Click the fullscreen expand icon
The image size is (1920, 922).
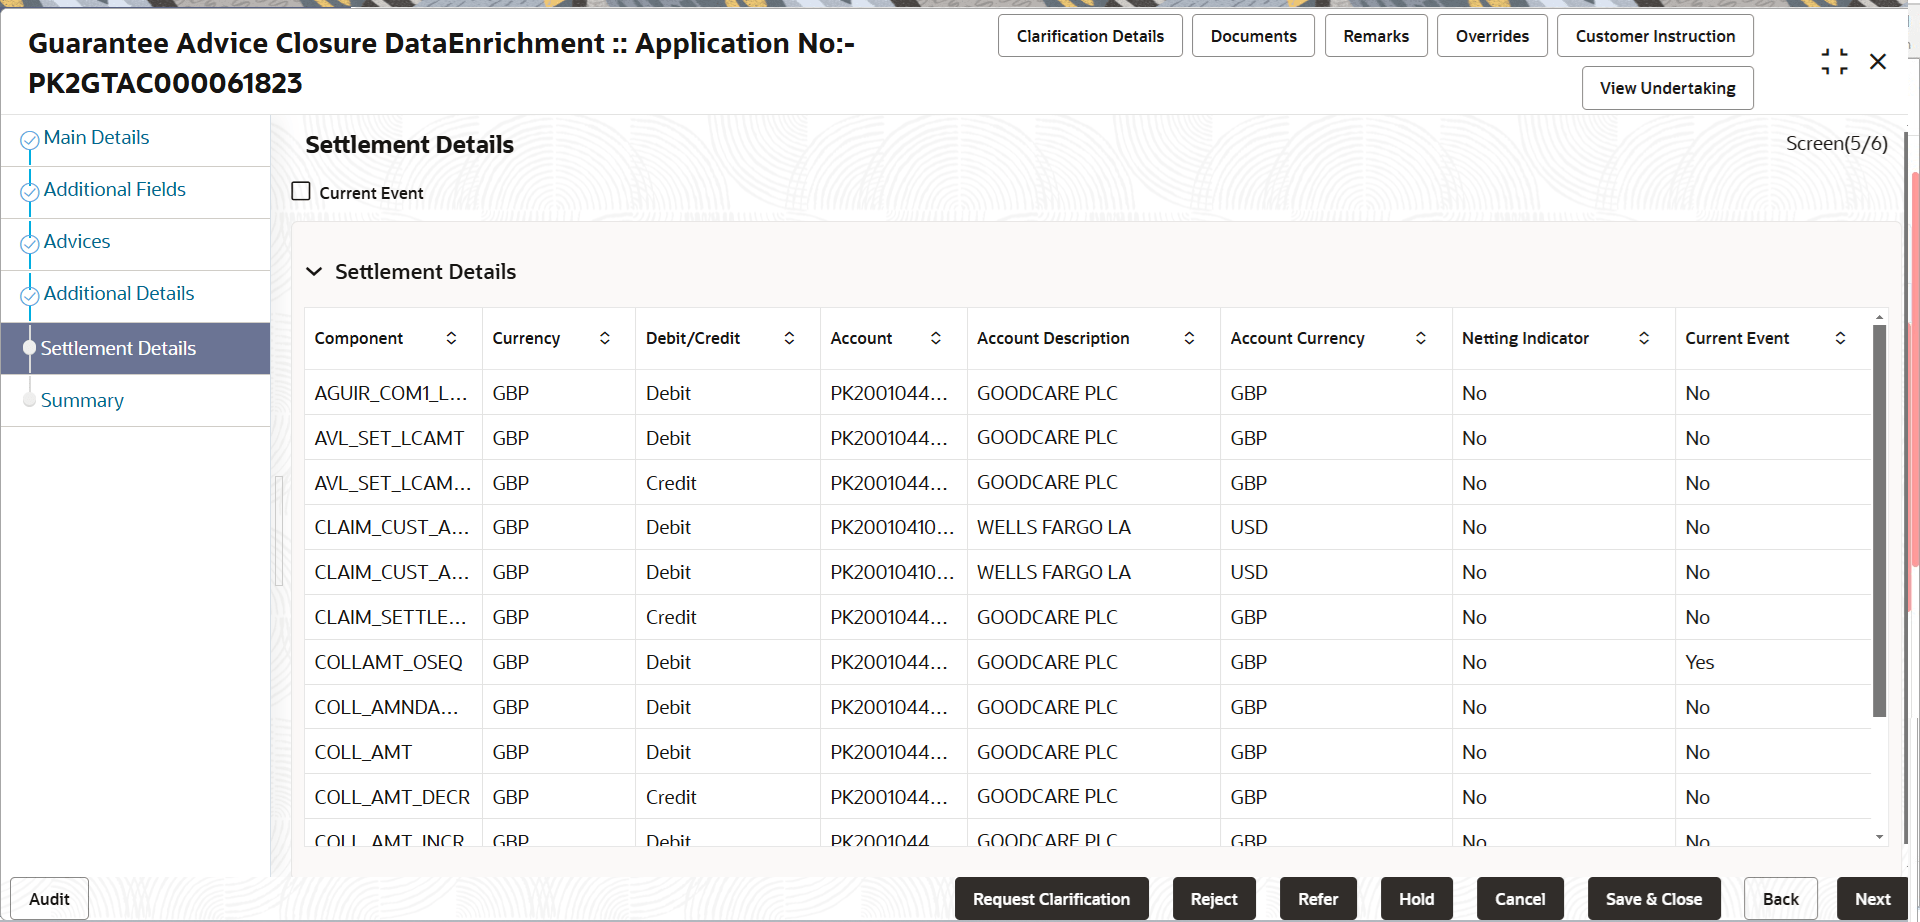pyautogui.click(x=1835, y=61)
